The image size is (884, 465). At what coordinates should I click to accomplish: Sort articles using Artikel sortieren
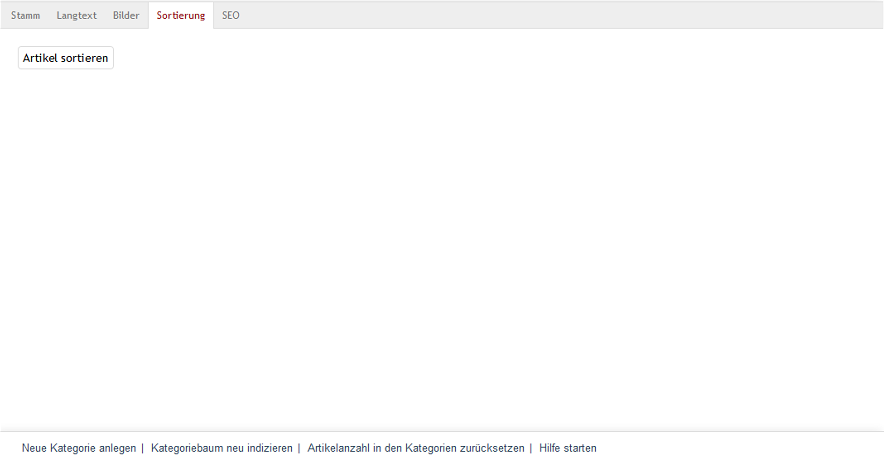click(x=66, y=58)
